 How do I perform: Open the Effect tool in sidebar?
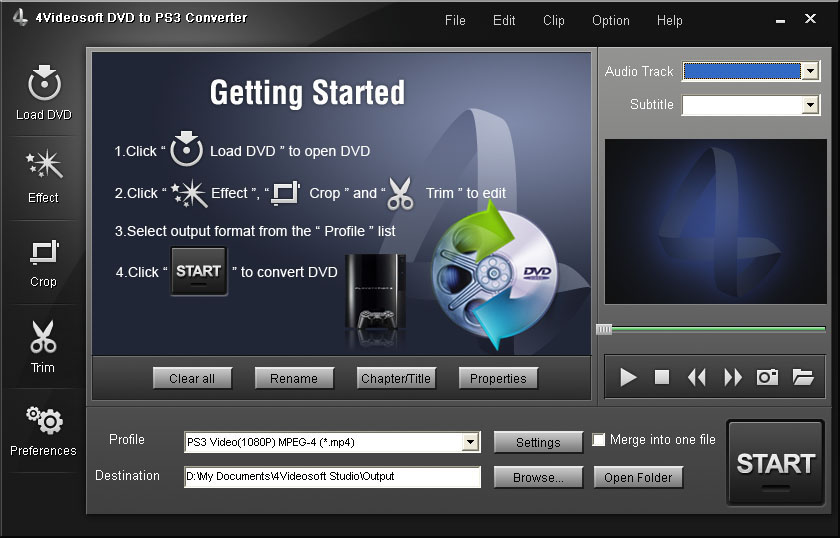(x=44, y=164)
